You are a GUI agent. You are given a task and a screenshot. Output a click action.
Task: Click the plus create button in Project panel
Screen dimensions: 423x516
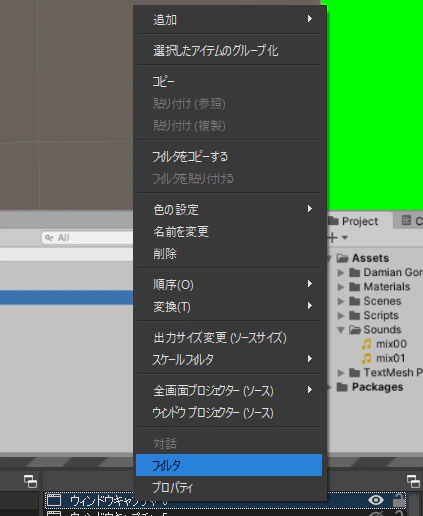click(x=333, y=237)
